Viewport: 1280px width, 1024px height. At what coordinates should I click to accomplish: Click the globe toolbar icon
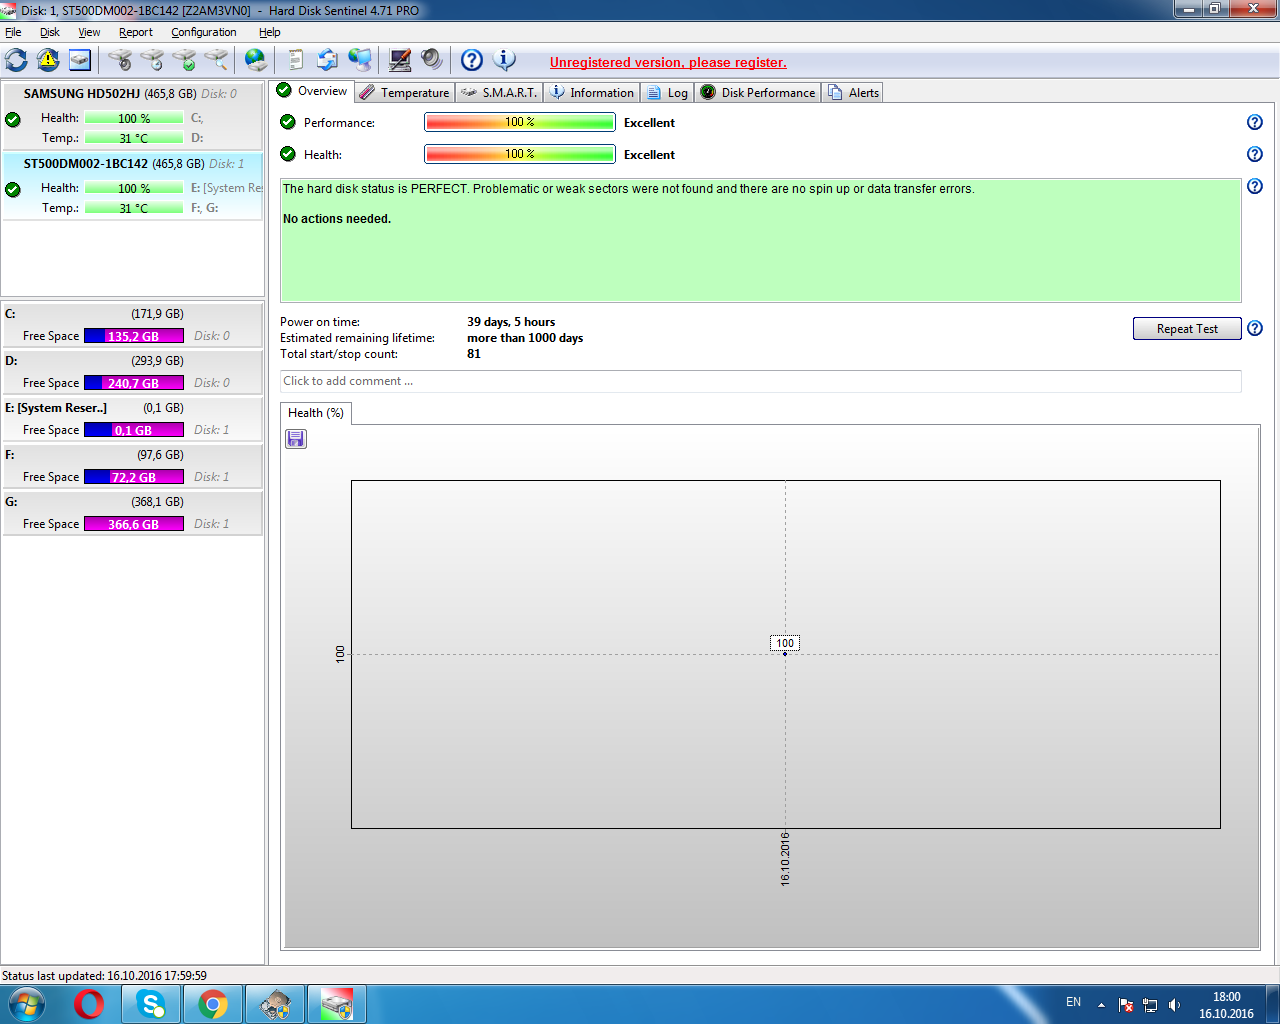[x=256, y=60]
